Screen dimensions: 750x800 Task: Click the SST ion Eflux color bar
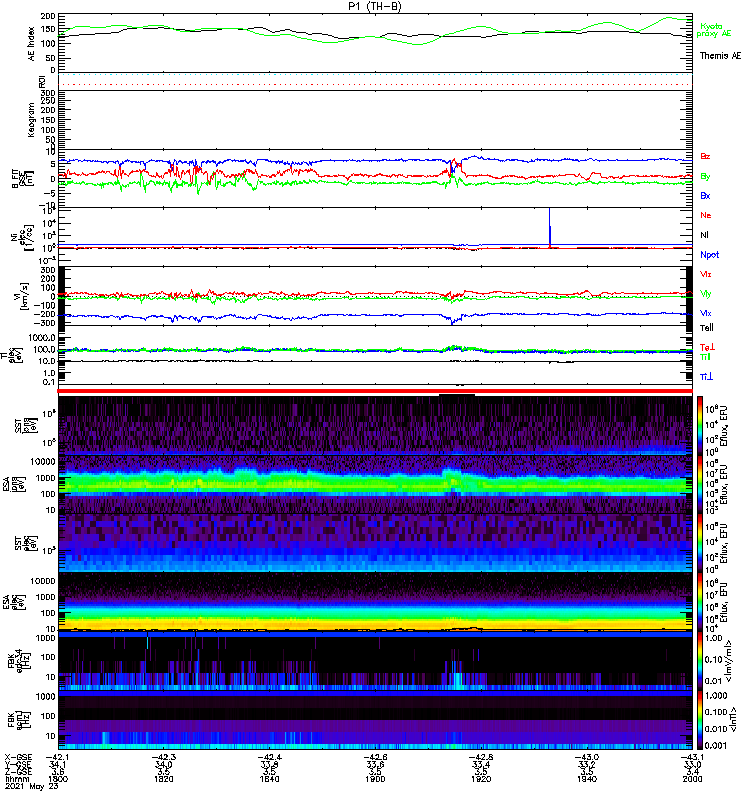pyautogui.click(x=700, y=426)
